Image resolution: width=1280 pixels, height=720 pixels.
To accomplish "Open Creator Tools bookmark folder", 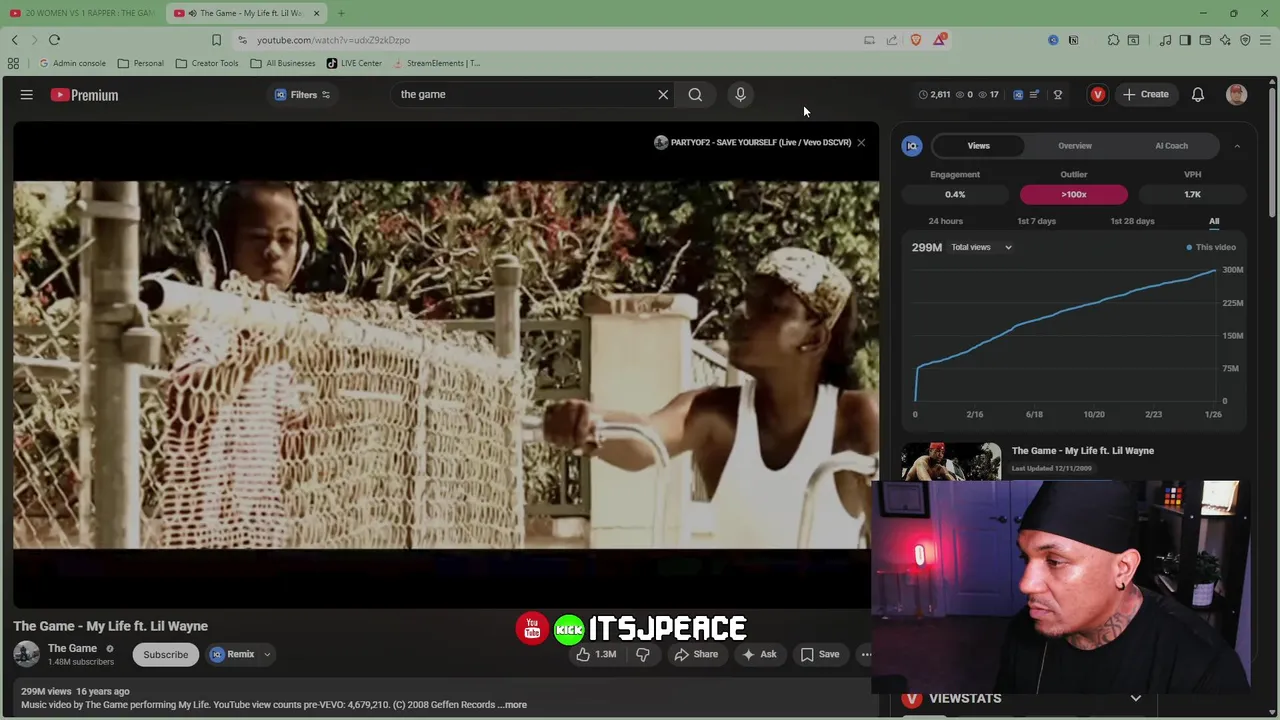I will coord(207,63).
